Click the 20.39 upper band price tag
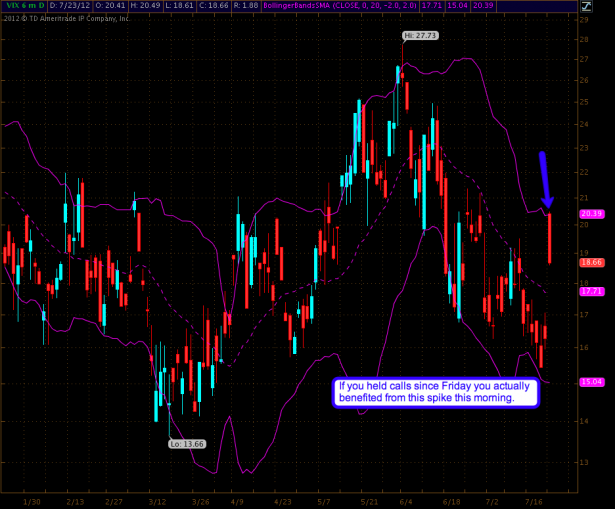 point(590,213)
